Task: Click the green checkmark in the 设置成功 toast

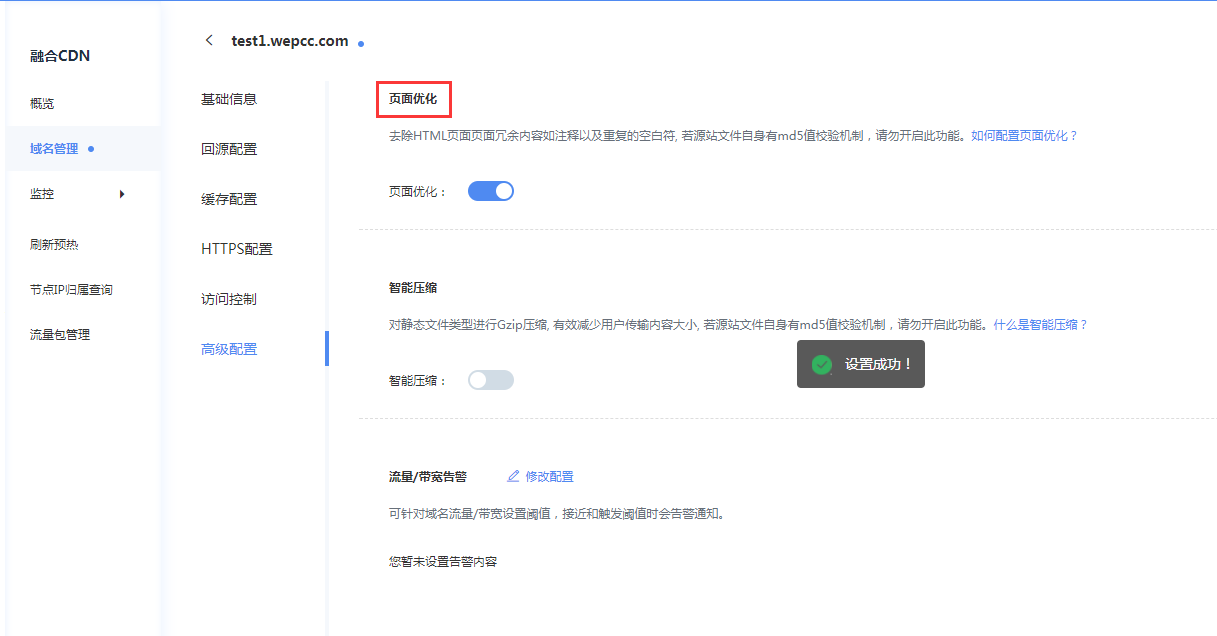Action: [x=822, y=365]
